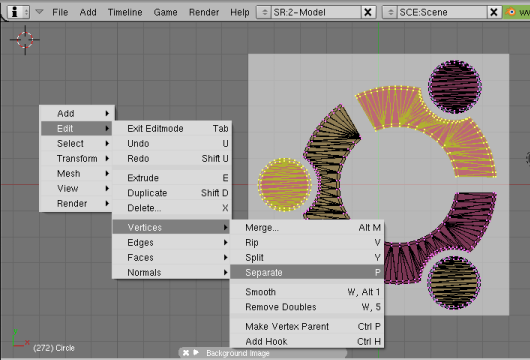Image resolution: width=530 pixels, height=360 pixels.
Task: Click the 3D cursor crosshair
Action: pyautogui.click(x=25, y=40)
